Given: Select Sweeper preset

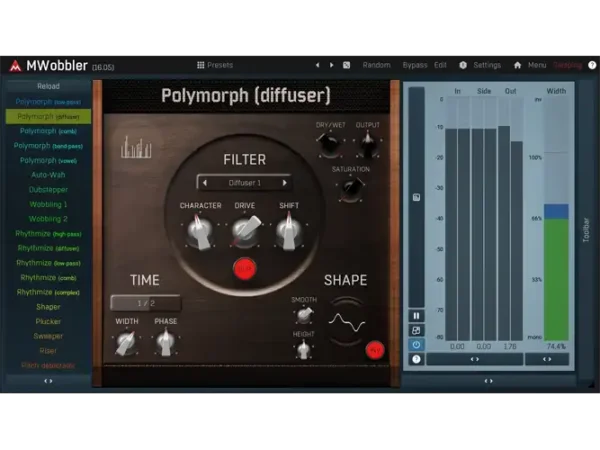Looking at the screenshot, I should 48,336.
